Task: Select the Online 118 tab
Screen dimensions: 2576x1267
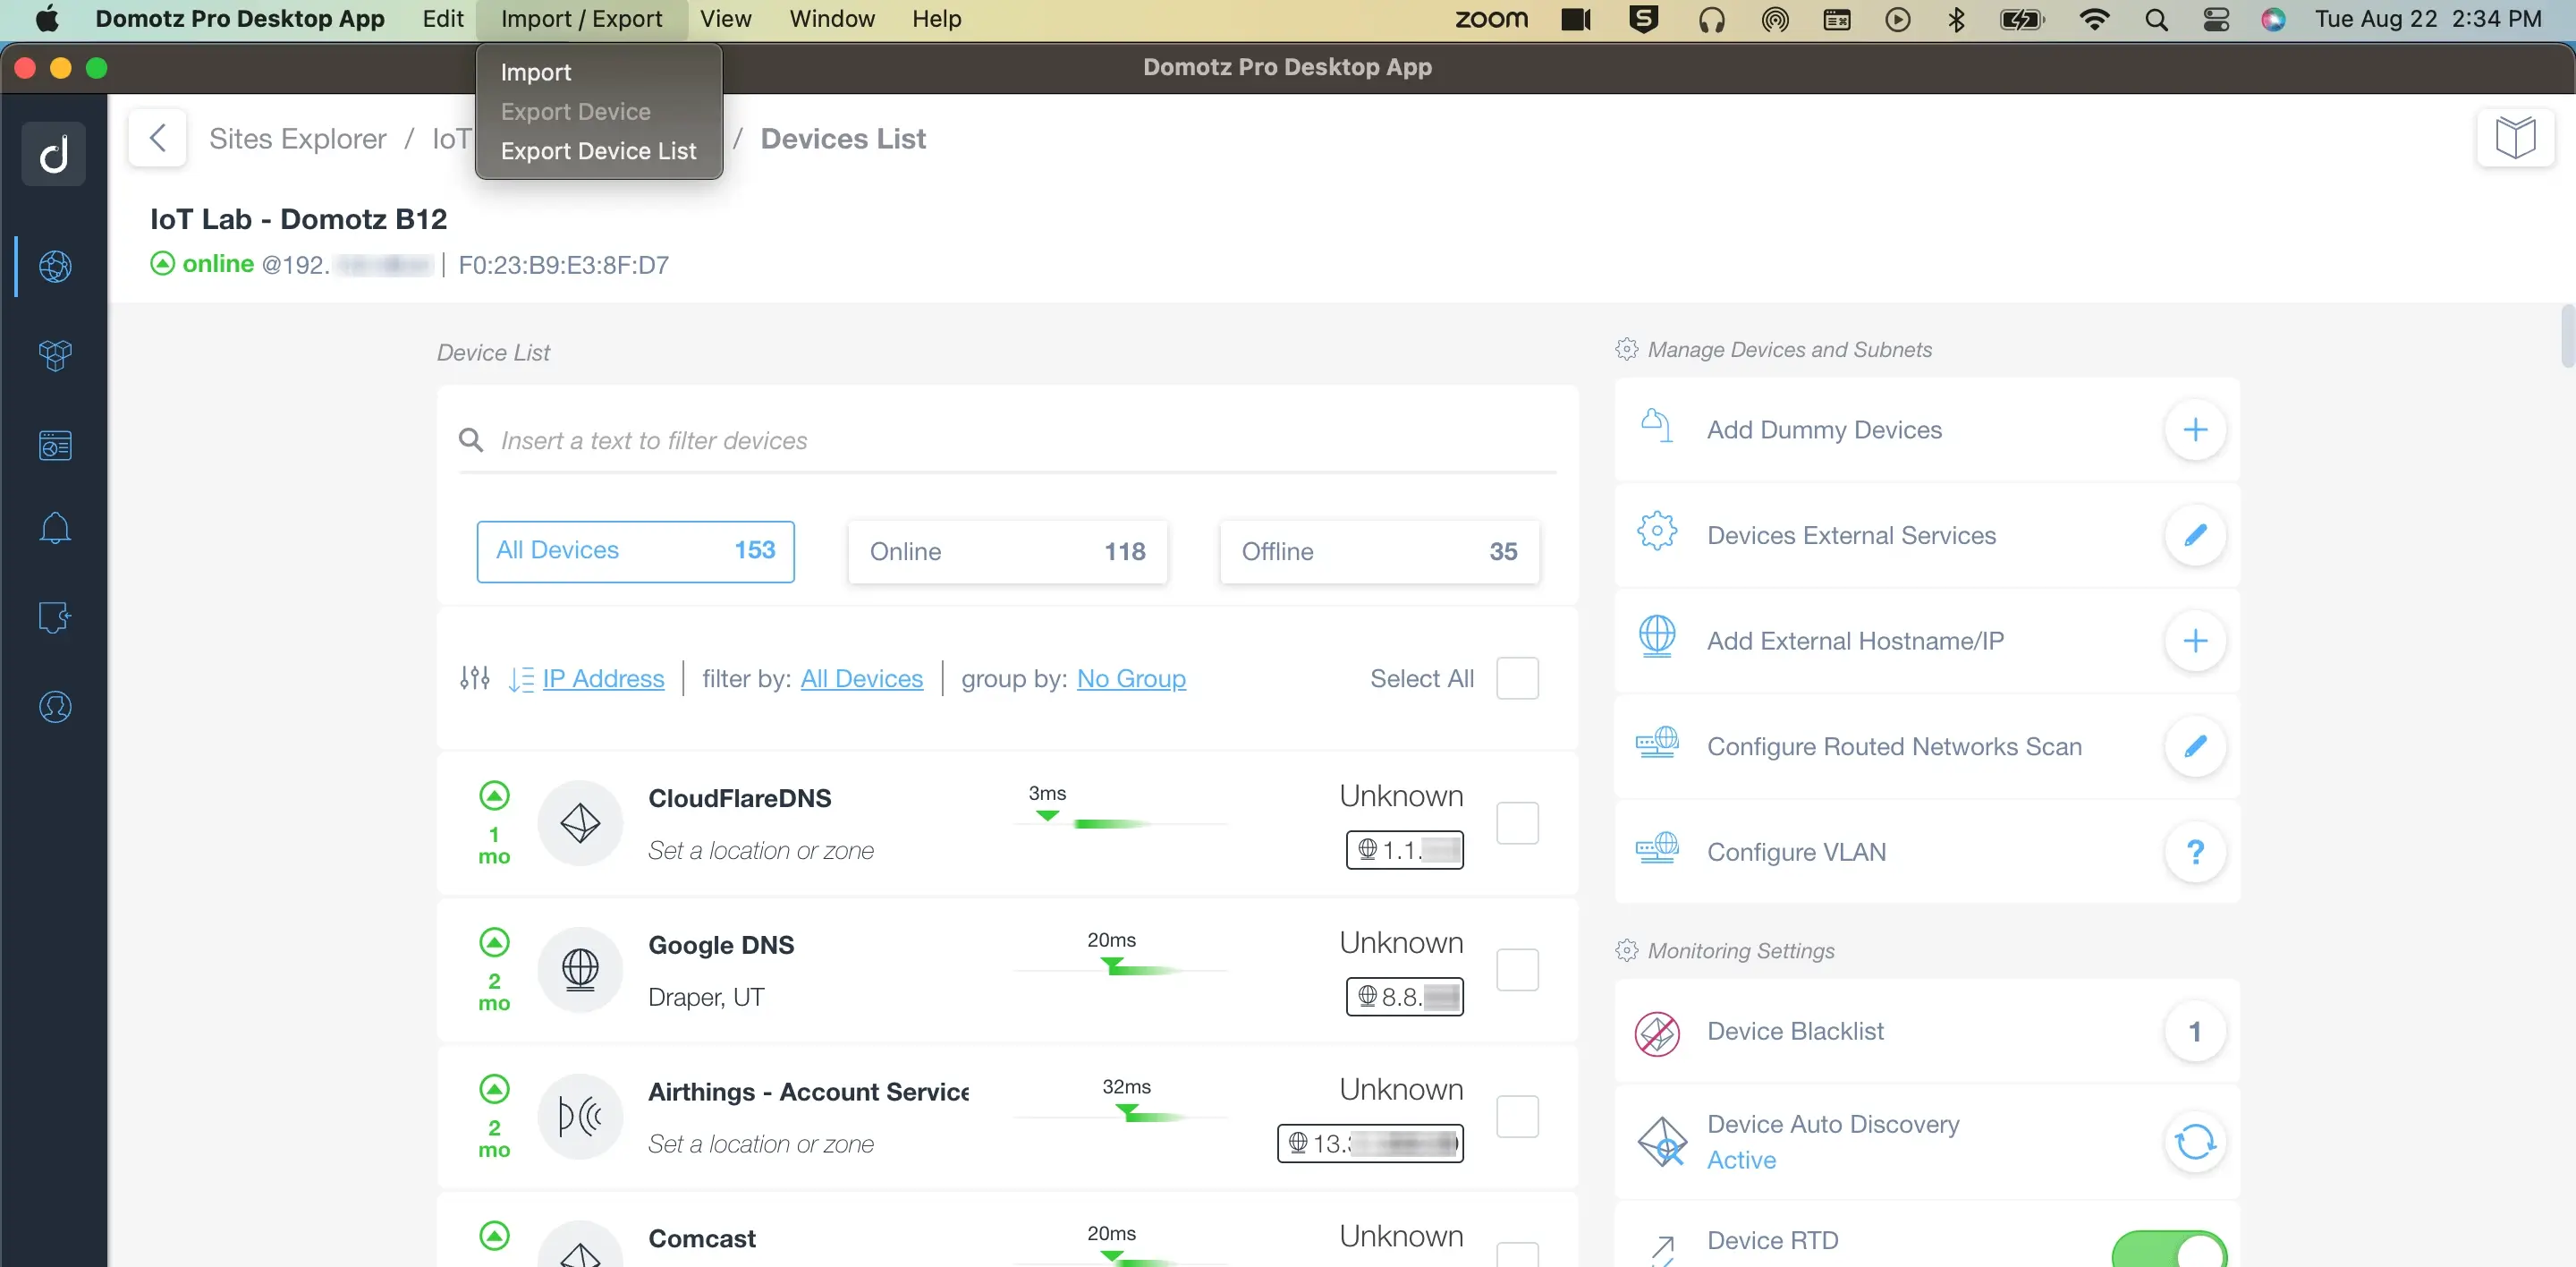Action: [x=1007, y=551]
